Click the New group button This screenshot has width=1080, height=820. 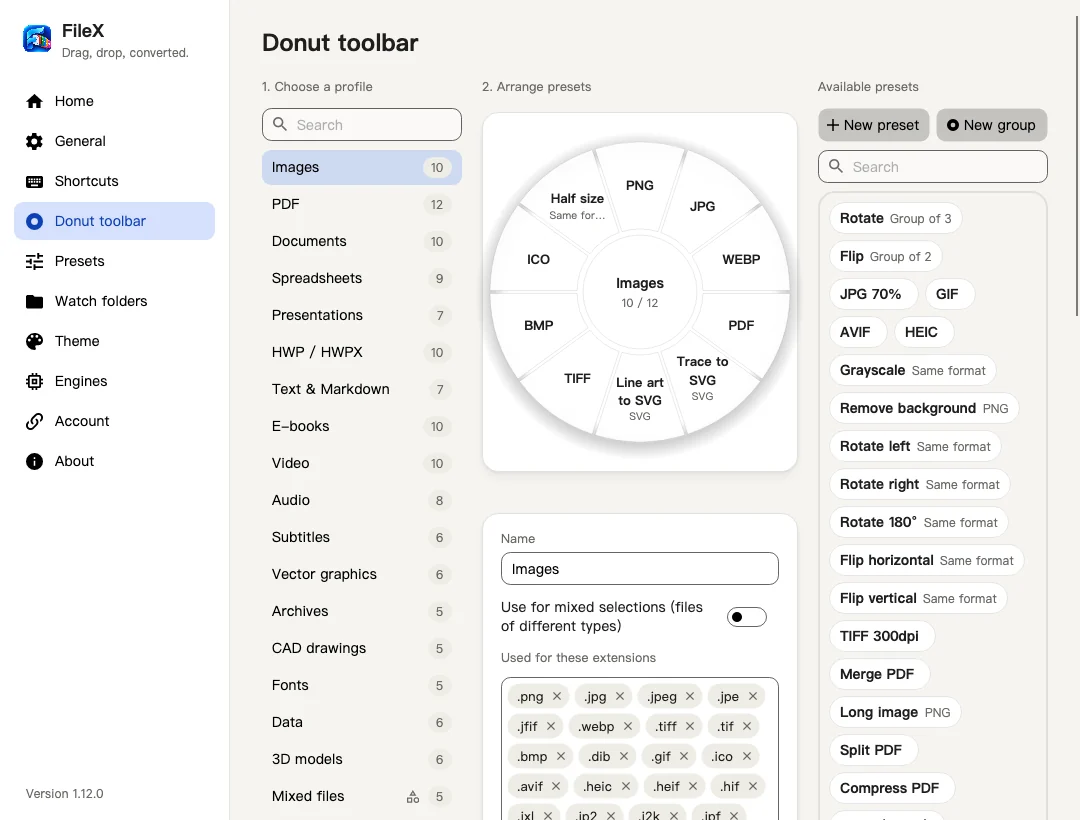(992, 125)
